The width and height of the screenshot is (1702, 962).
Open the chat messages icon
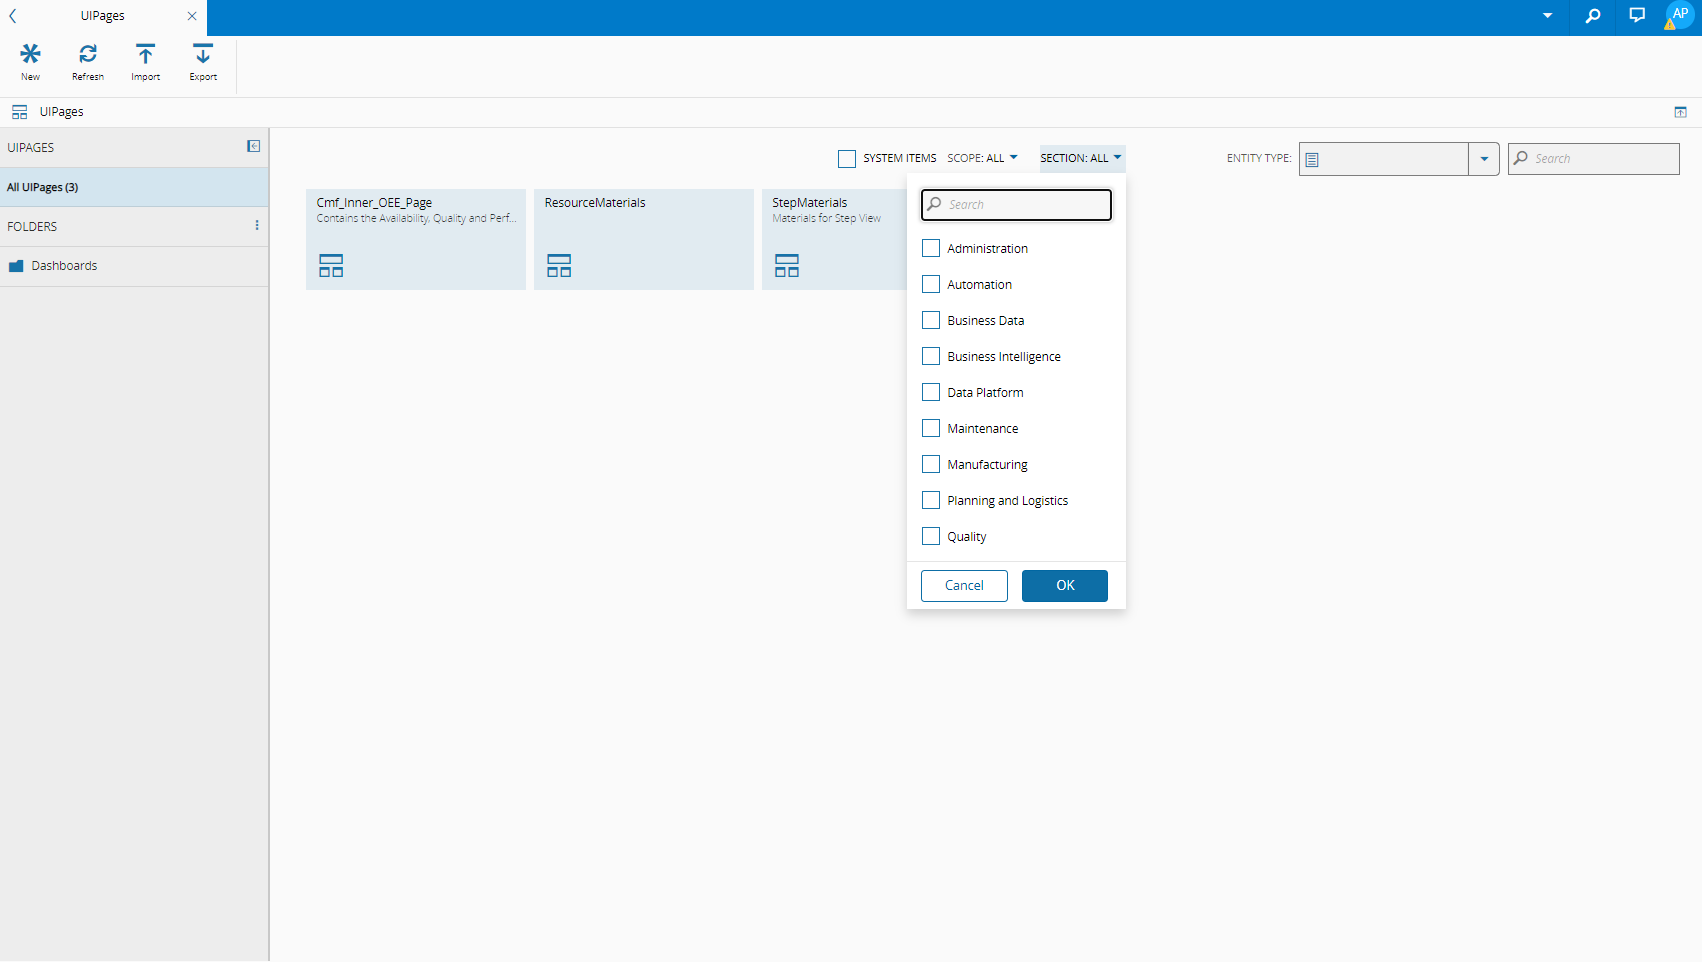point(1637,16)
